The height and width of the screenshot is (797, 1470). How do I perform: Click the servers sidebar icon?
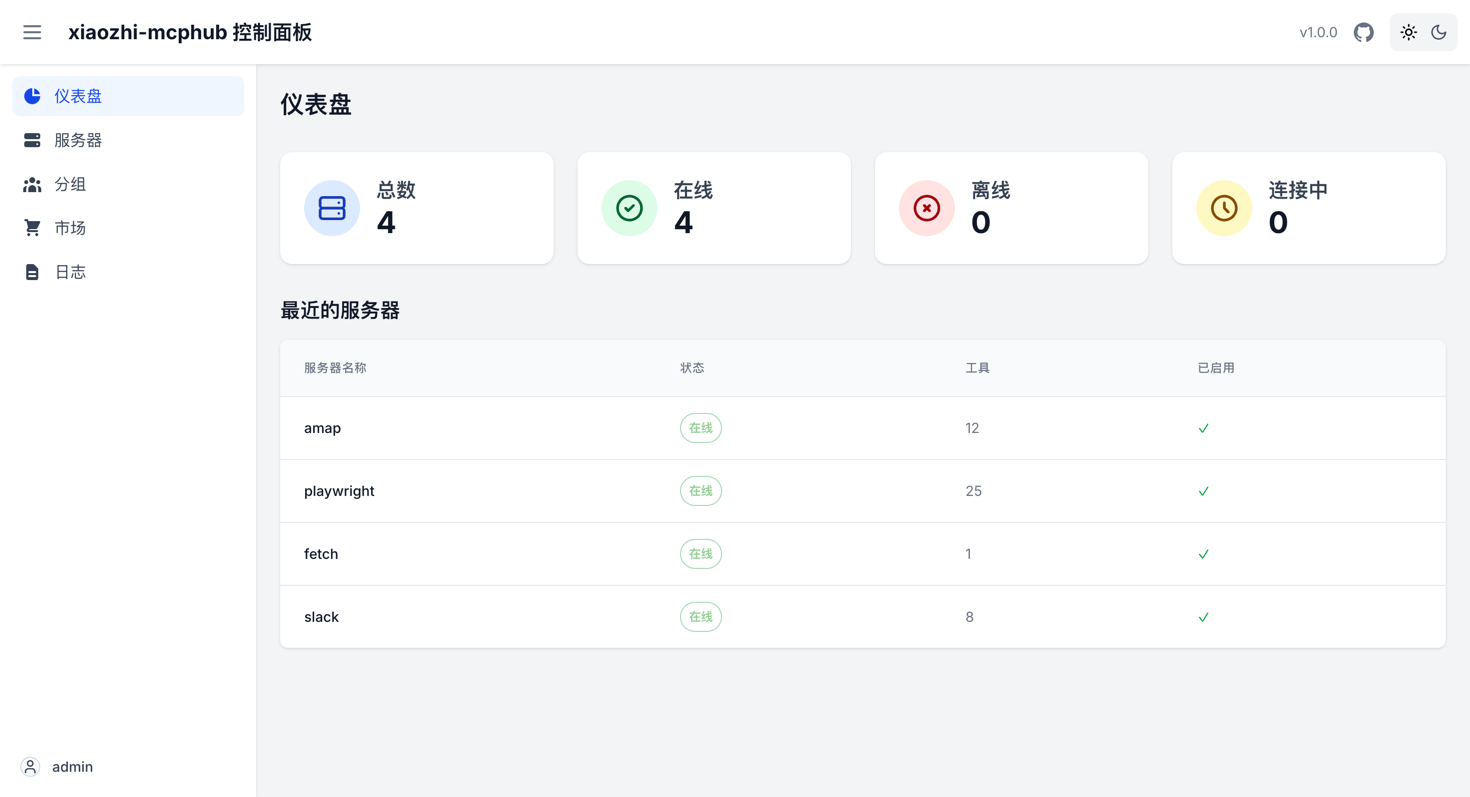click(x=32, y=140)
